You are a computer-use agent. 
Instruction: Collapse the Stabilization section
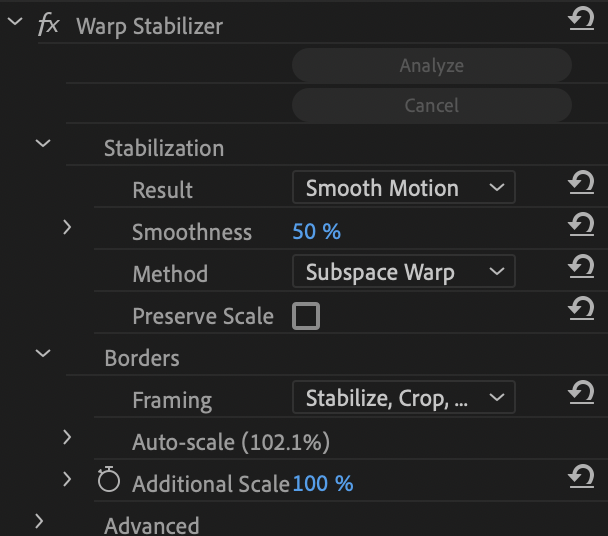point(43,144)
